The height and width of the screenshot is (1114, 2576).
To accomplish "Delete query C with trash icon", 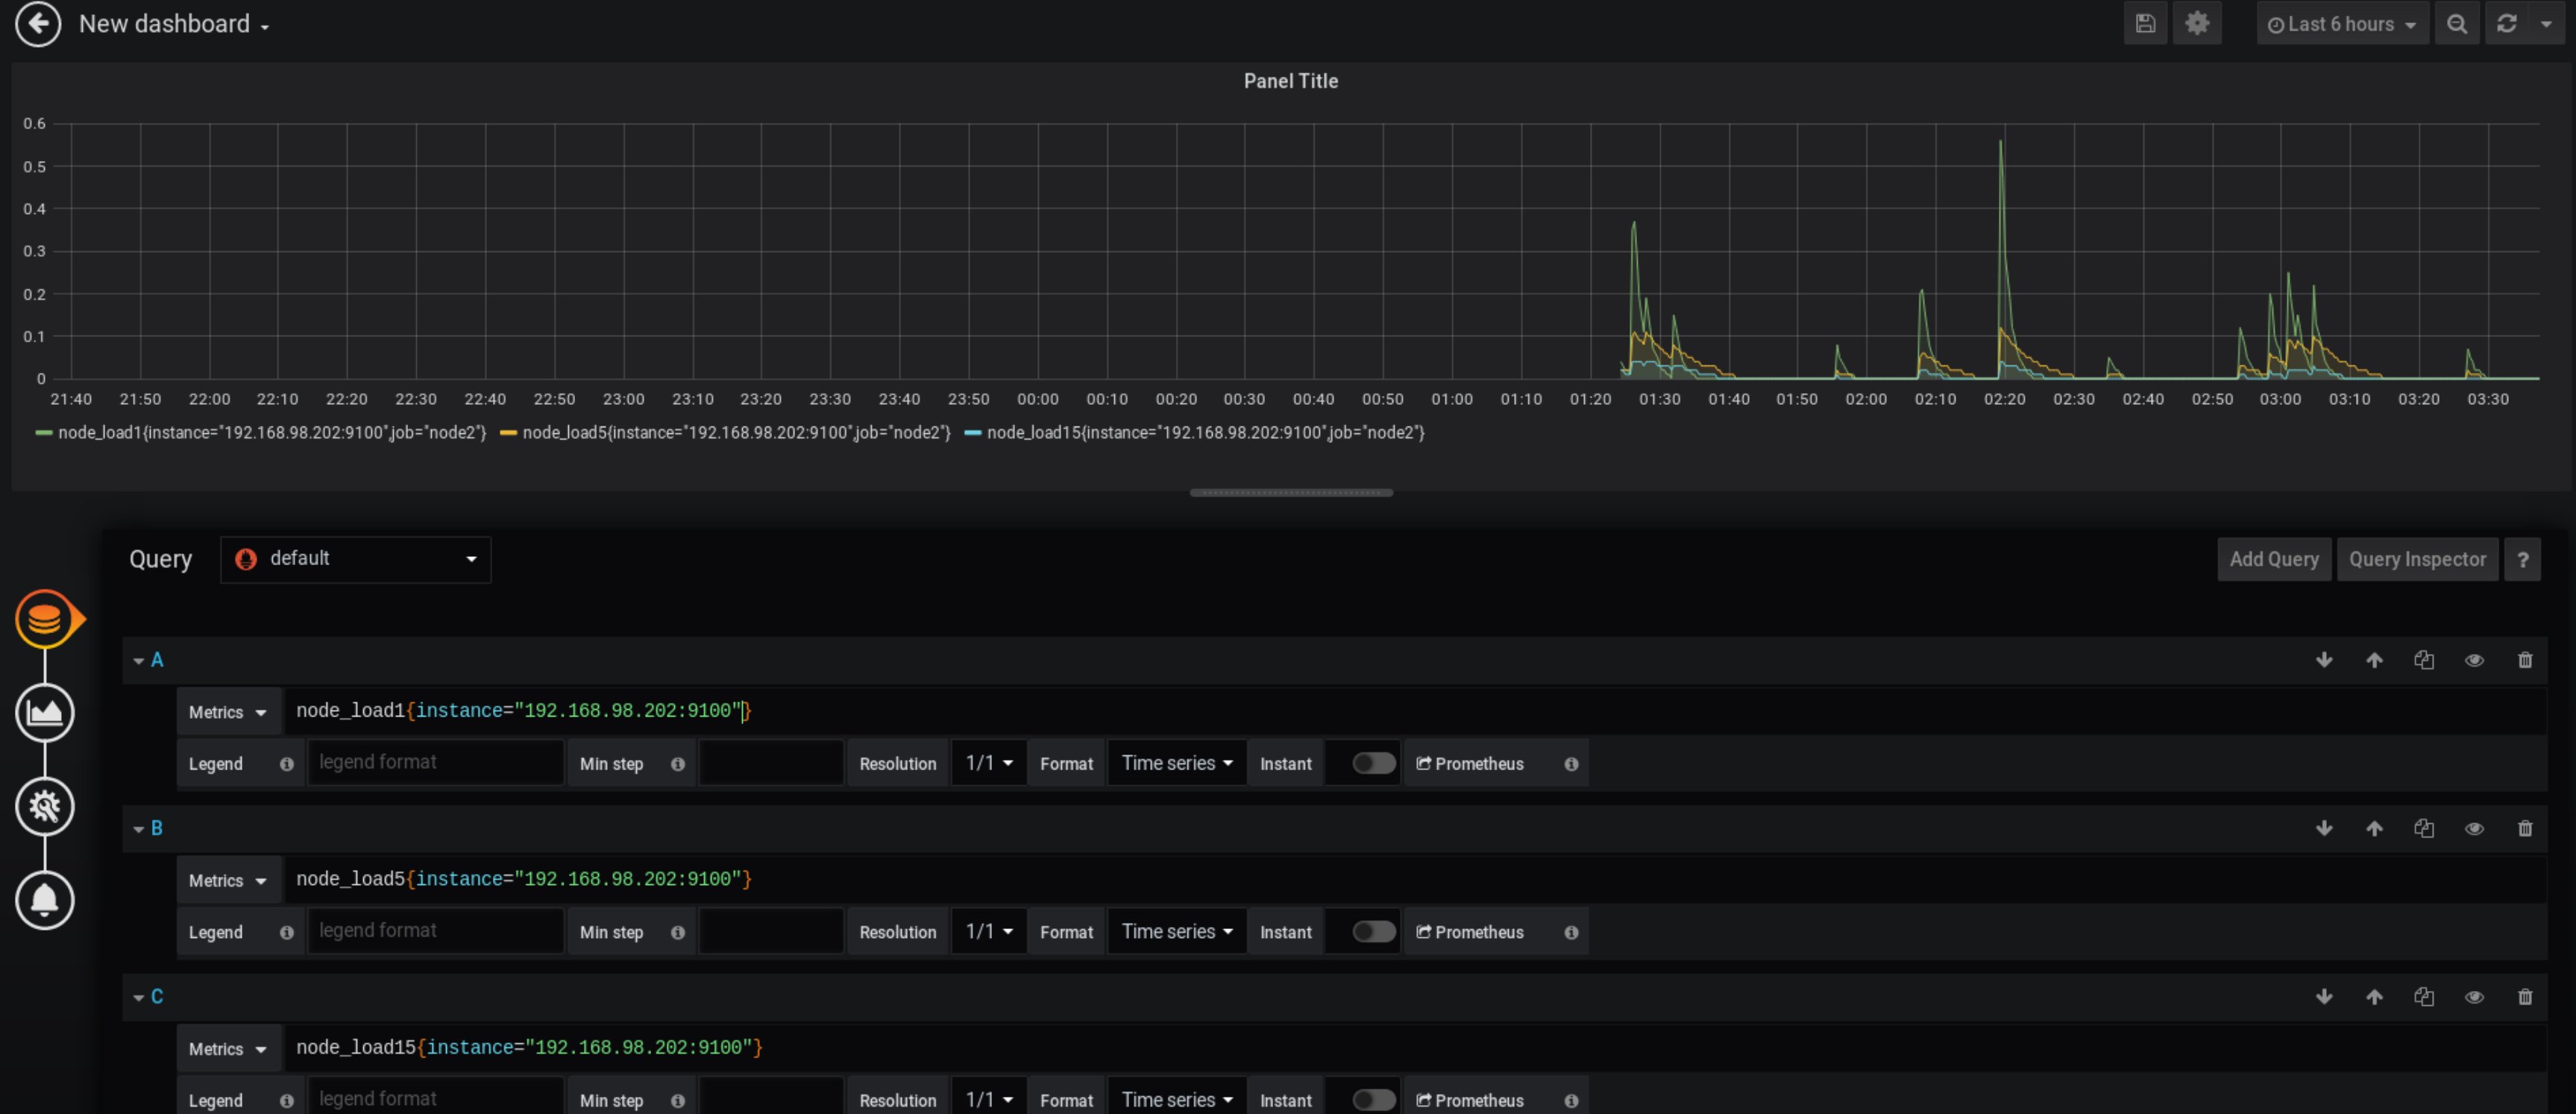I will pos(2525,996).
